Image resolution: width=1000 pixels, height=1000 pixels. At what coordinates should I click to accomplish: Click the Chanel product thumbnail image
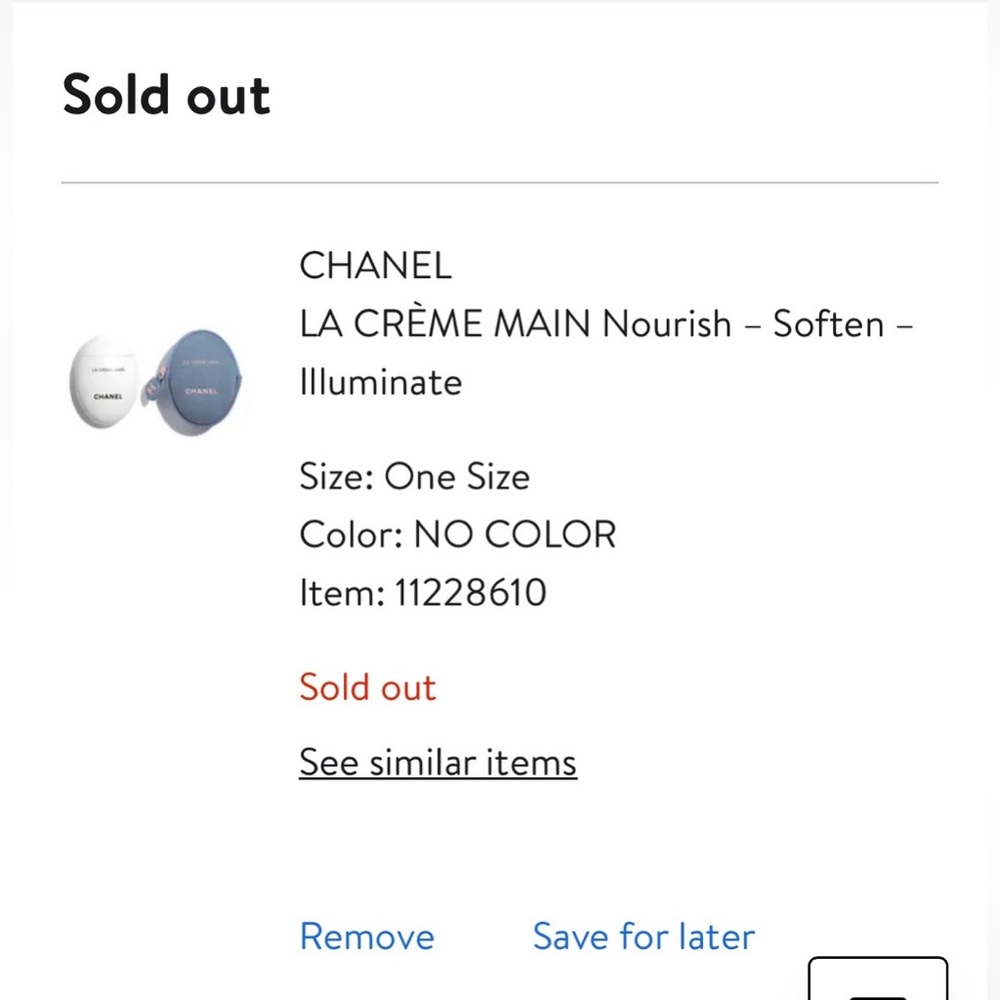(x=157, y=383)
